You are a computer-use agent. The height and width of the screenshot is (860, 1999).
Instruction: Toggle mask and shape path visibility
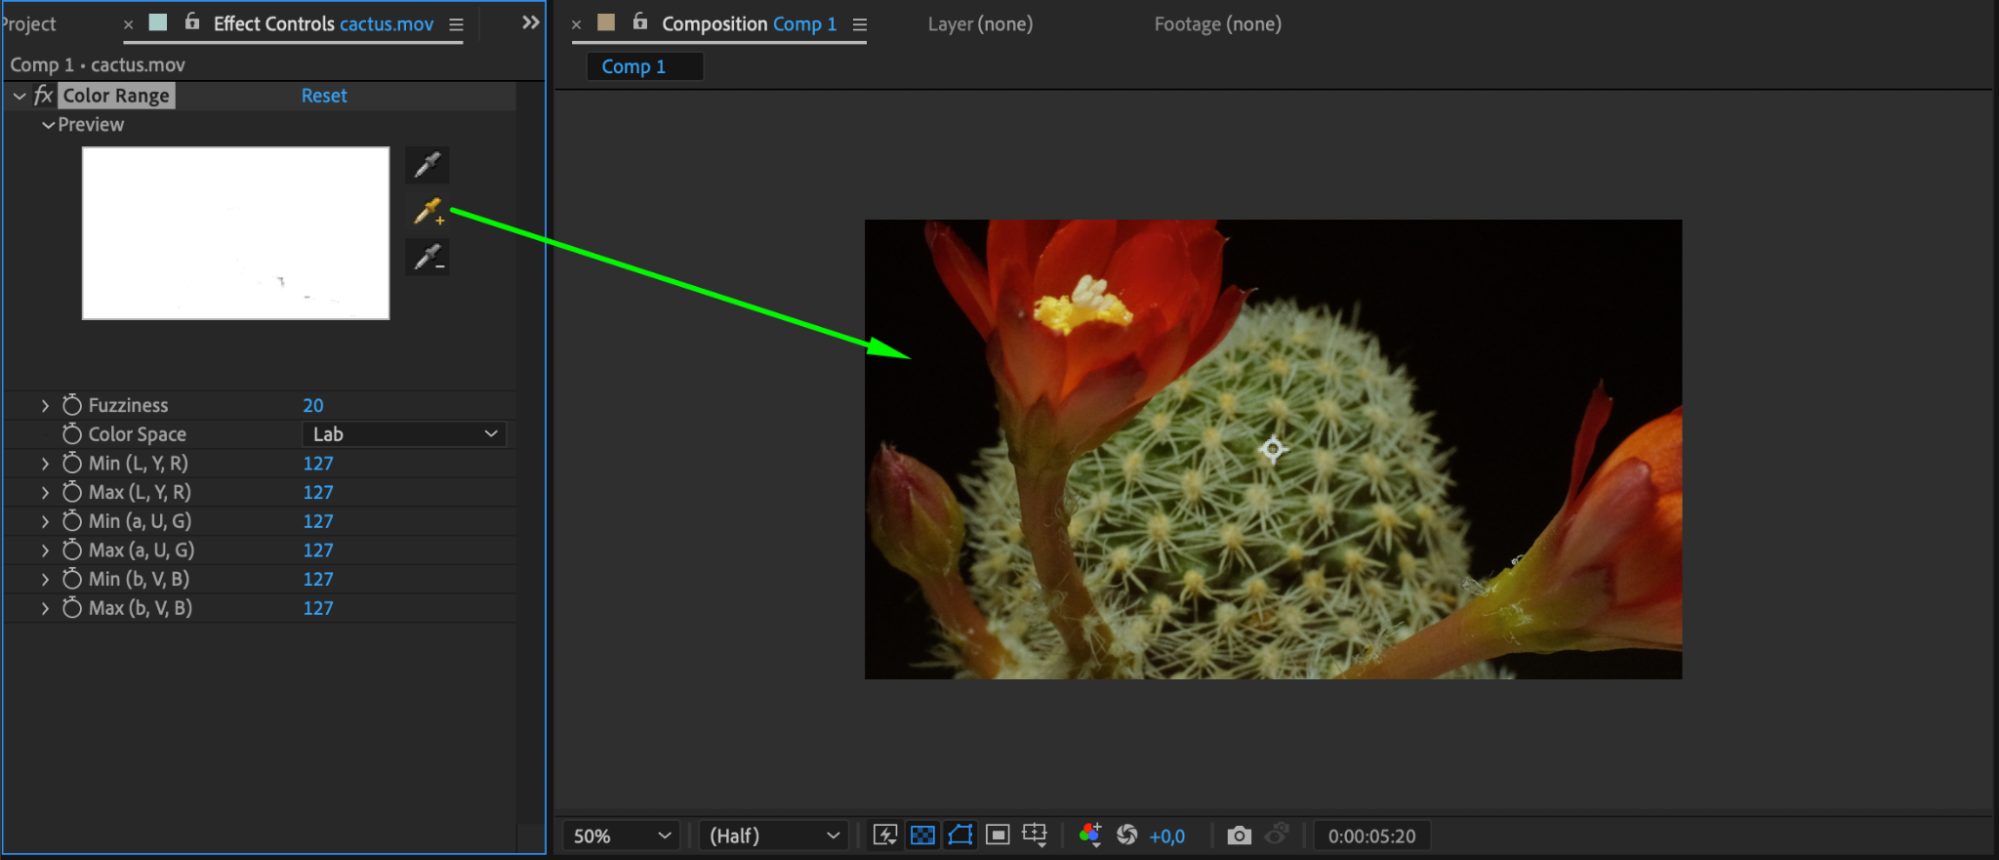click(x=960, y=835)
